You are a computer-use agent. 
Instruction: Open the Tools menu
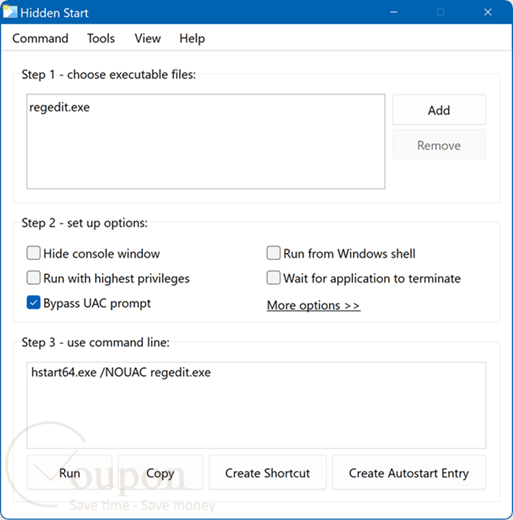coord(101,38)
